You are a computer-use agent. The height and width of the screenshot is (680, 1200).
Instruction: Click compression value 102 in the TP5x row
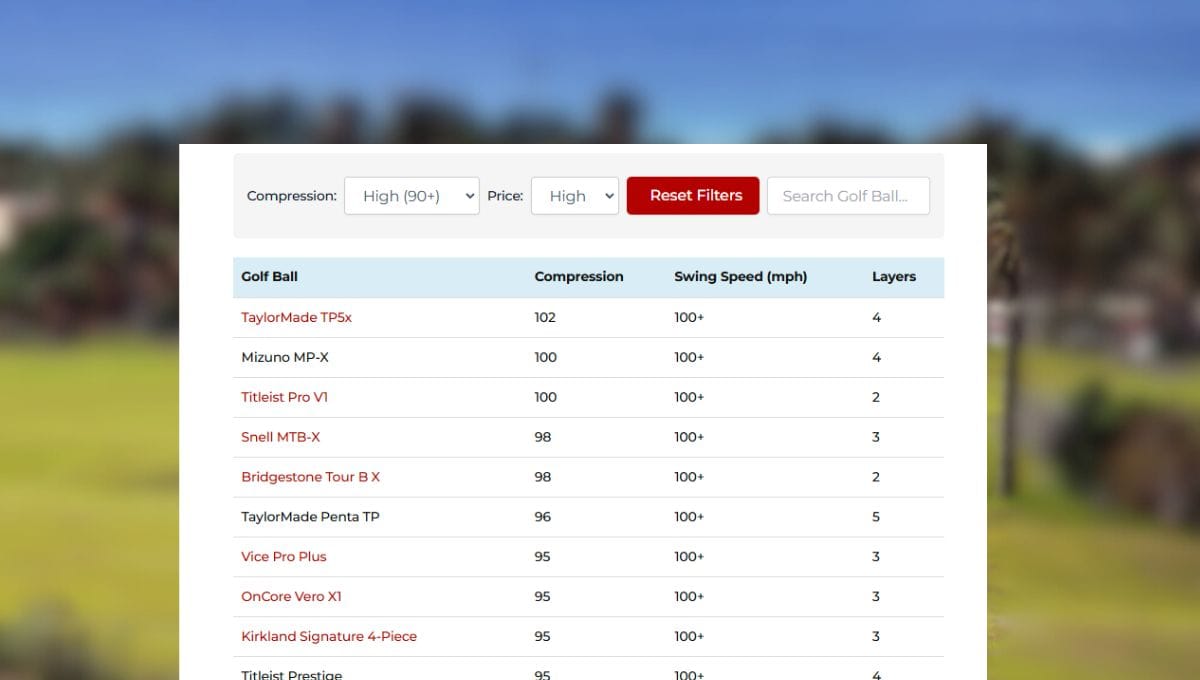545,317
